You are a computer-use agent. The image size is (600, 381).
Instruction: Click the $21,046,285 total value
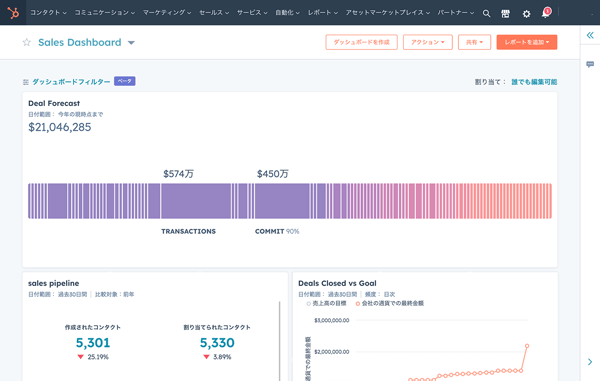coord(60,127)
